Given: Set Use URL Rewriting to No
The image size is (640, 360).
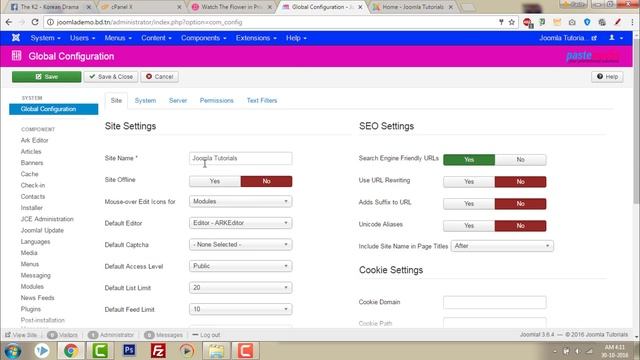Looking at the screenshot, I should (x=520, y=182).
